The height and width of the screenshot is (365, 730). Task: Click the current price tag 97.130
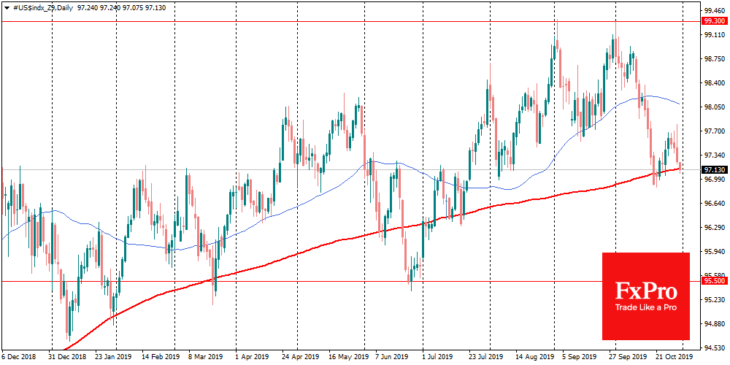click(x=714, y=169)
